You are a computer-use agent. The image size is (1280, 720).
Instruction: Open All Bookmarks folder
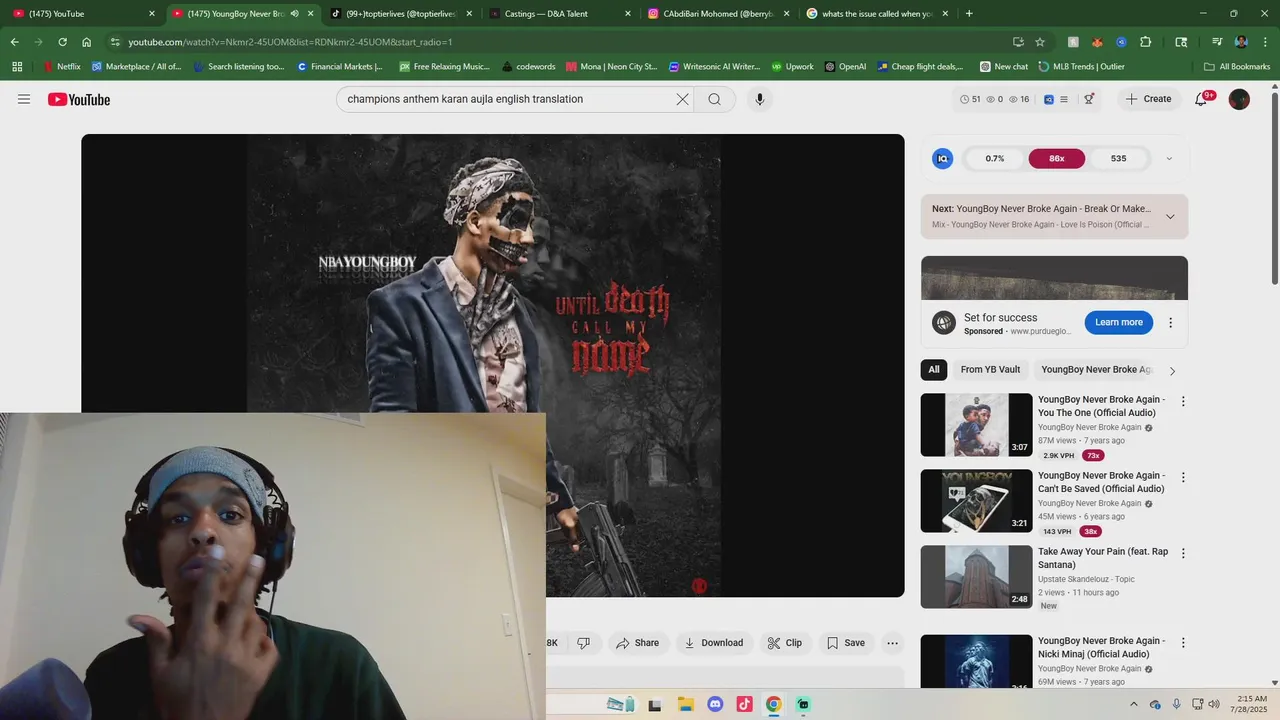point(1237,67)
